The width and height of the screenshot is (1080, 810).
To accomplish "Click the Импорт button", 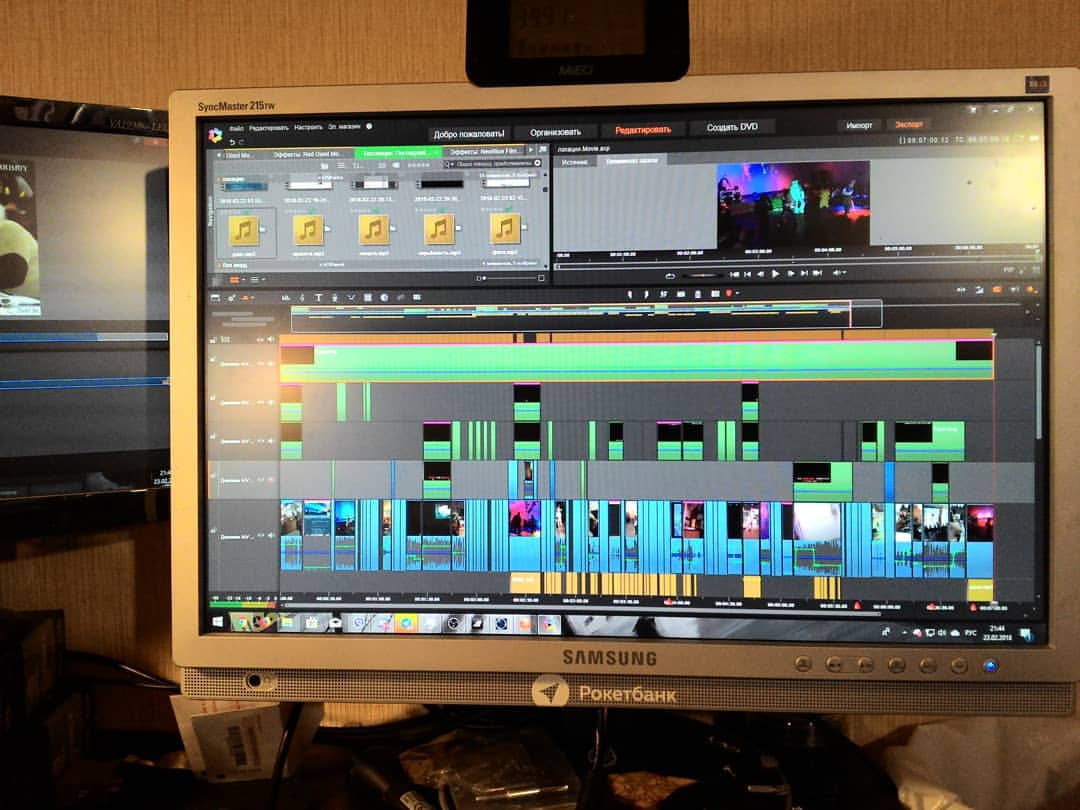I will 859,125.
